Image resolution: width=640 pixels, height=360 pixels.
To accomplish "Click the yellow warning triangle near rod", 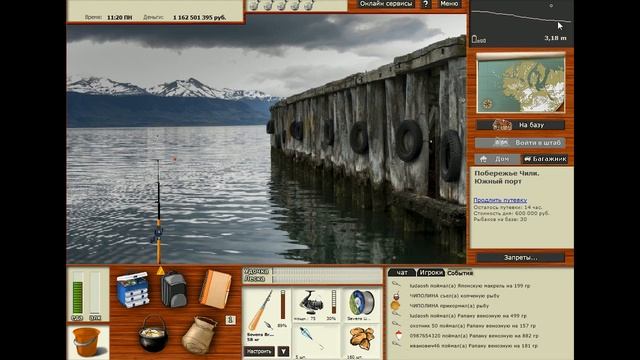I will click(161, 270).
